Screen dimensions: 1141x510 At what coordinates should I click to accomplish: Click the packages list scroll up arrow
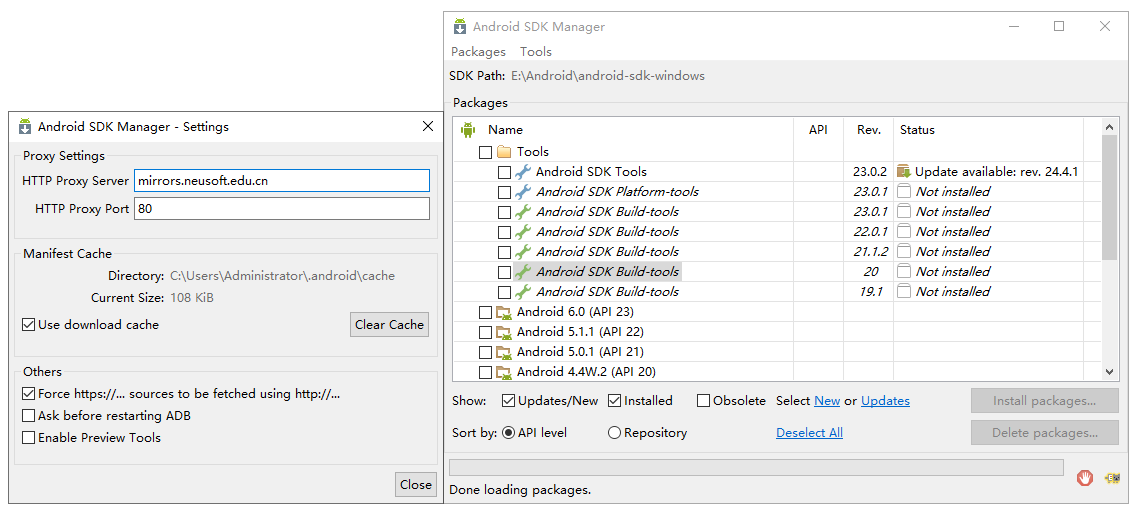point(1109,127)
